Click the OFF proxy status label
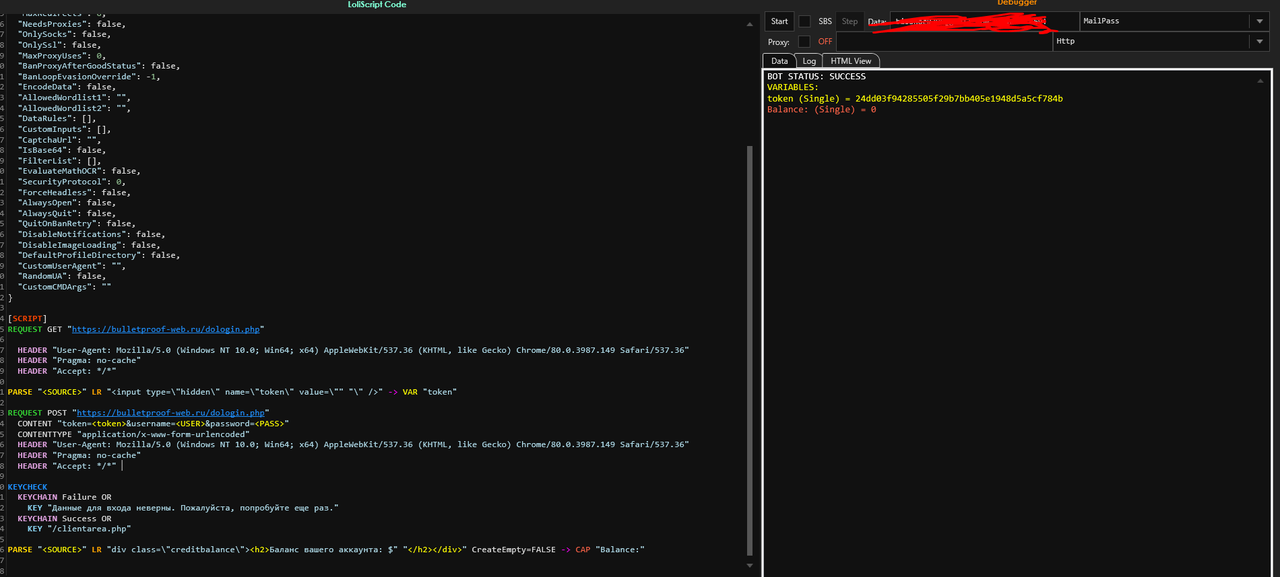Viewport: 1280px width, 577px height. tap(825, 42)
